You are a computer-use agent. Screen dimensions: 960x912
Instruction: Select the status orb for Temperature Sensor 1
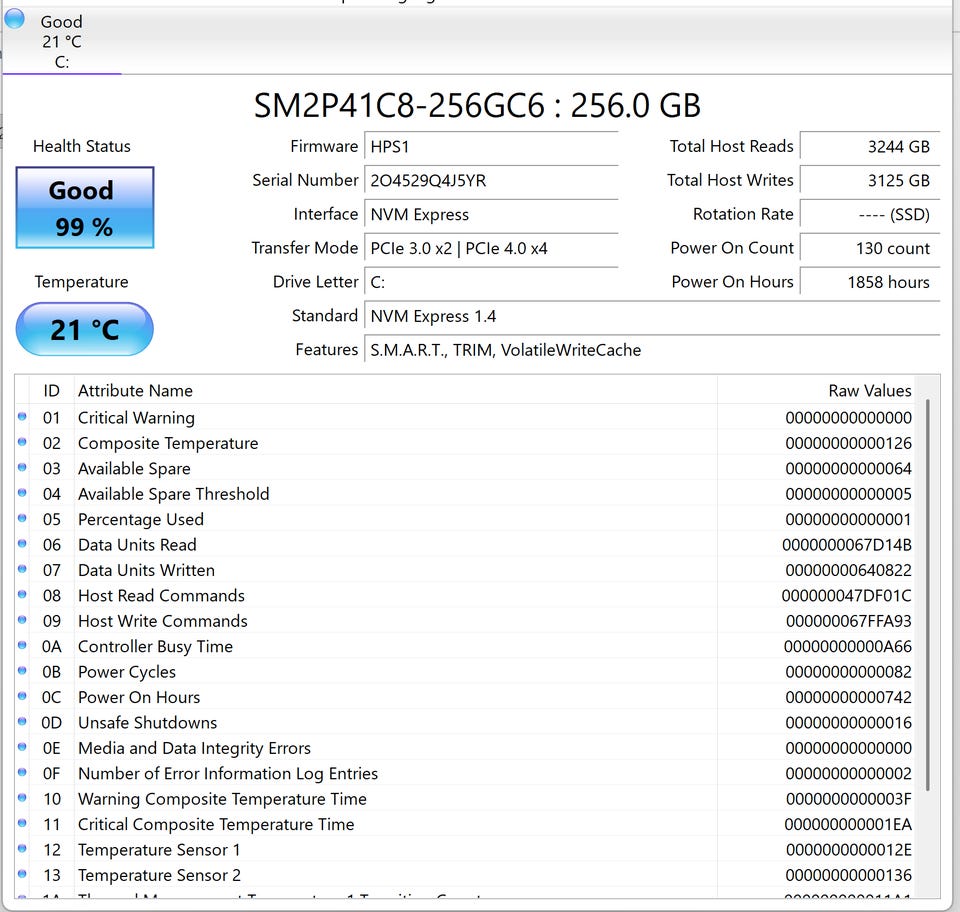[22, 848]
